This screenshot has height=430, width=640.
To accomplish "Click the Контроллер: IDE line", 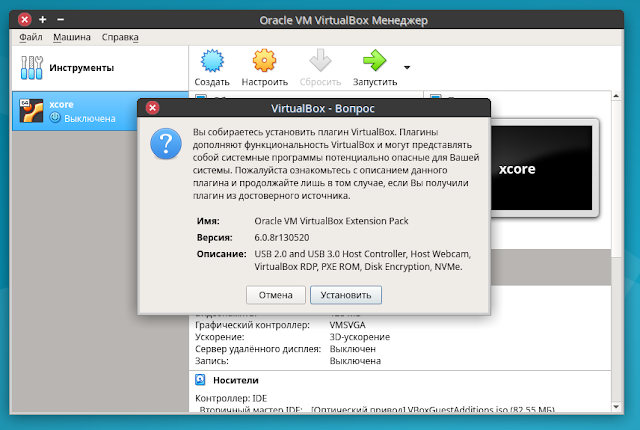I will point(231,398).
